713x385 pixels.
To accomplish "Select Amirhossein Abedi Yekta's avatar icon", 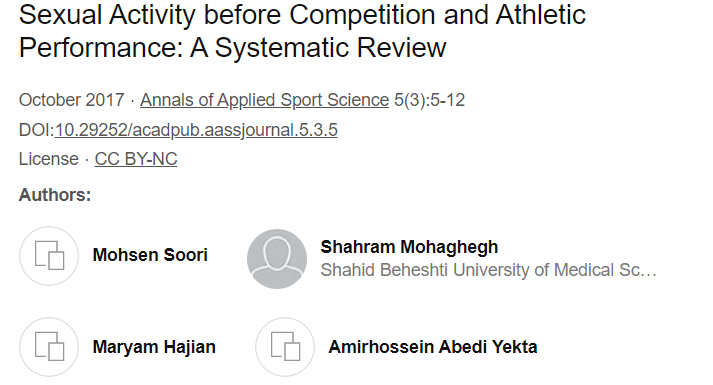I will tap(285, 347).
